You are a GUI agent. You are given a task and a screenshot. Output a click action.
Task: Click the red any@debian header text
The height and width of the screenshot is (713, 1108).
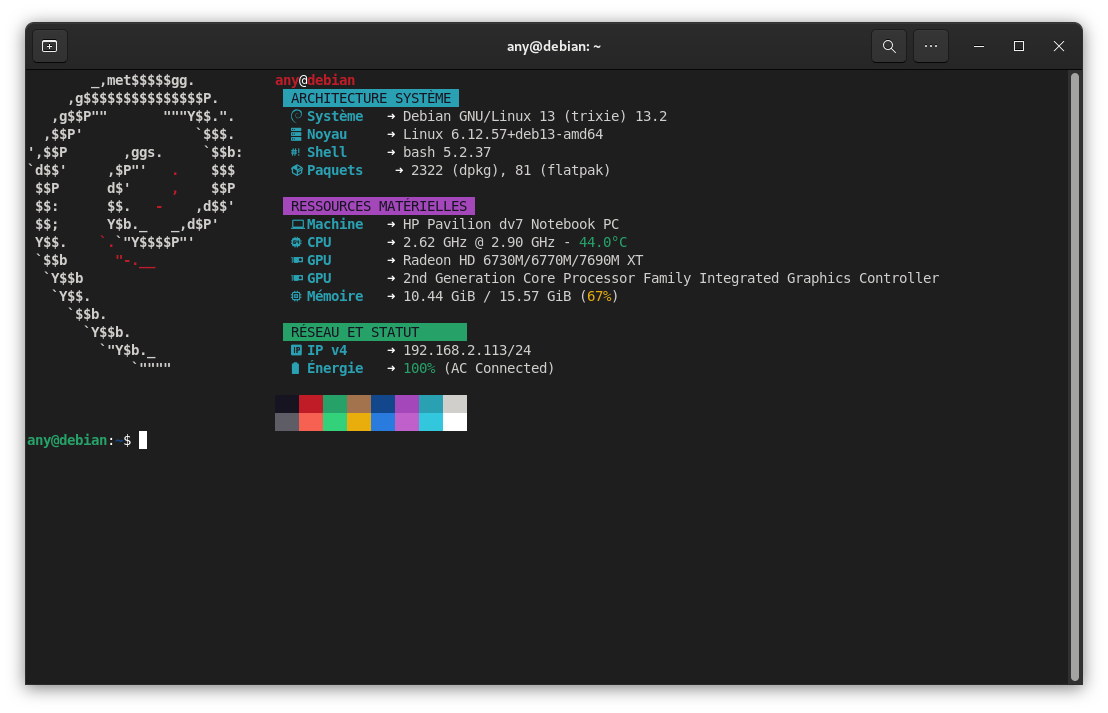pos(315,80)
